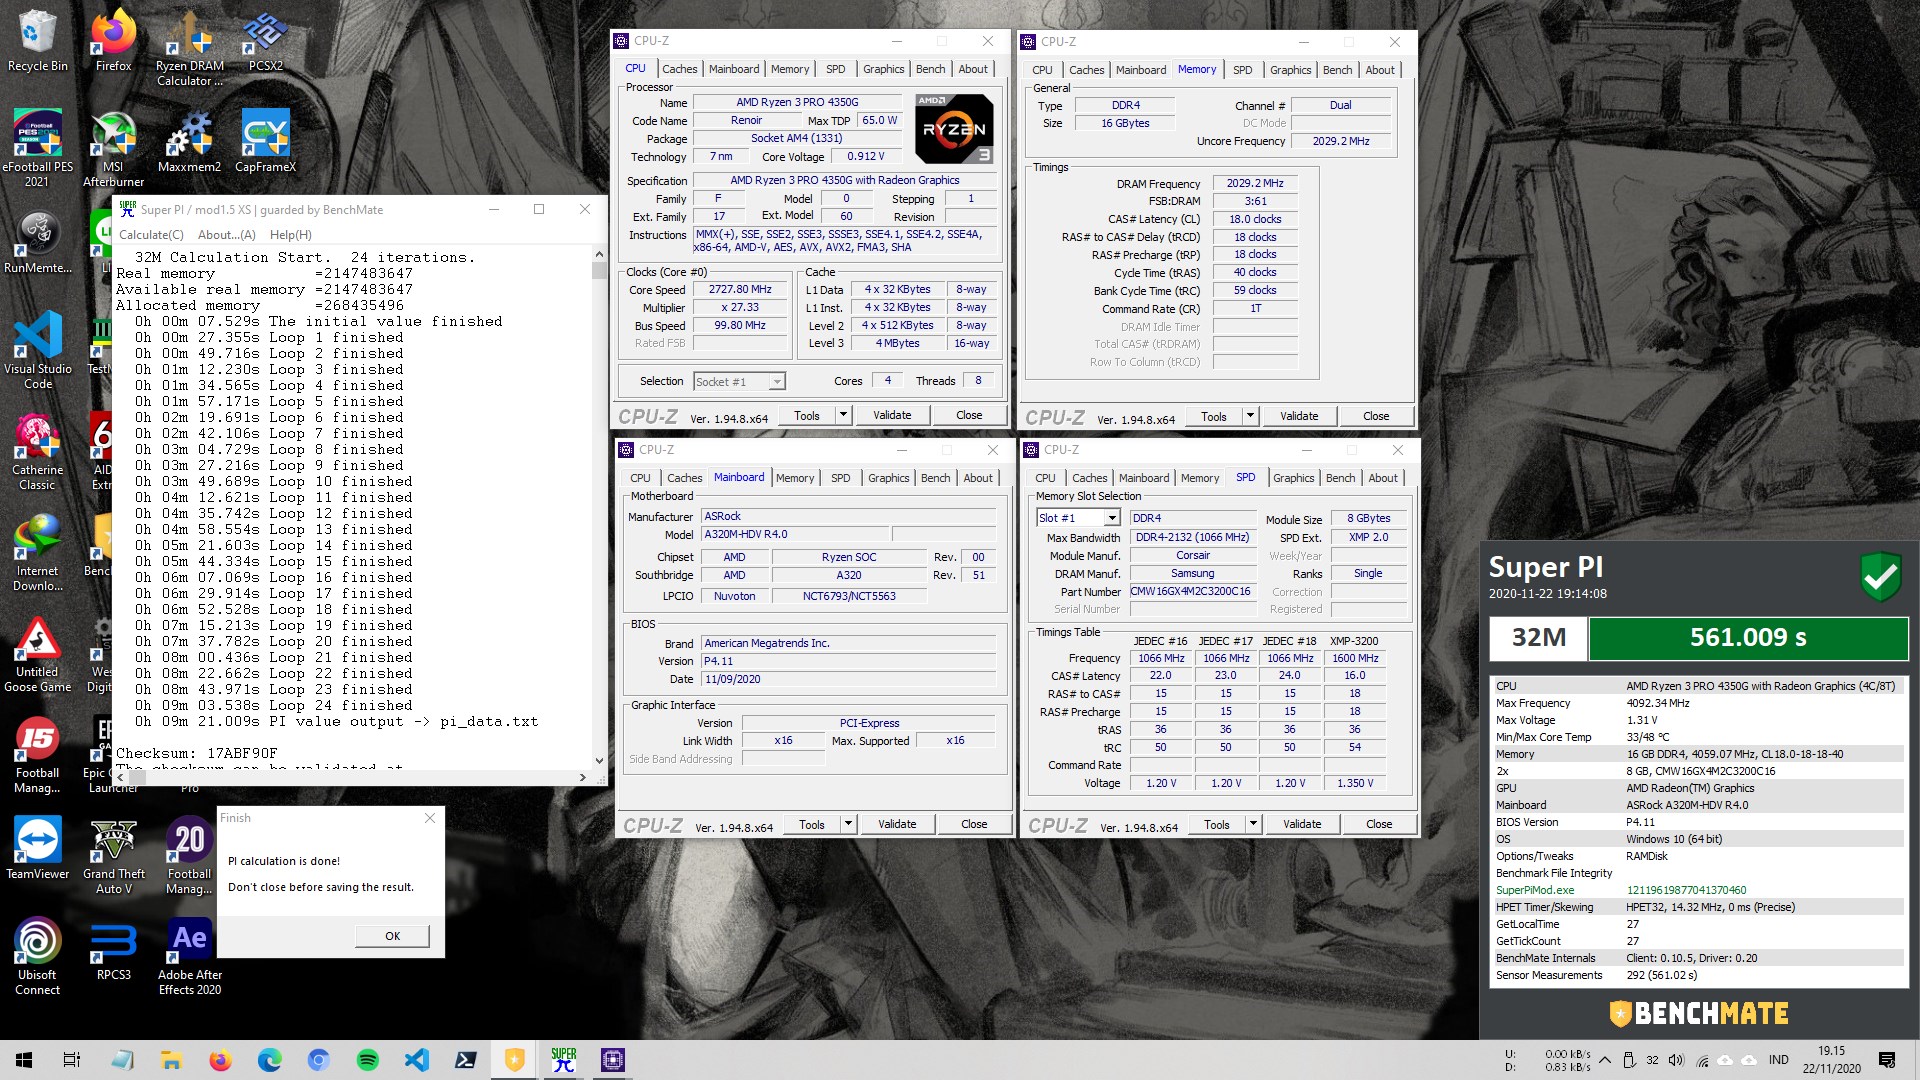Click the IND input language indicator
This screenshot has height=1080, width=1920.
pos(1778,1060)
